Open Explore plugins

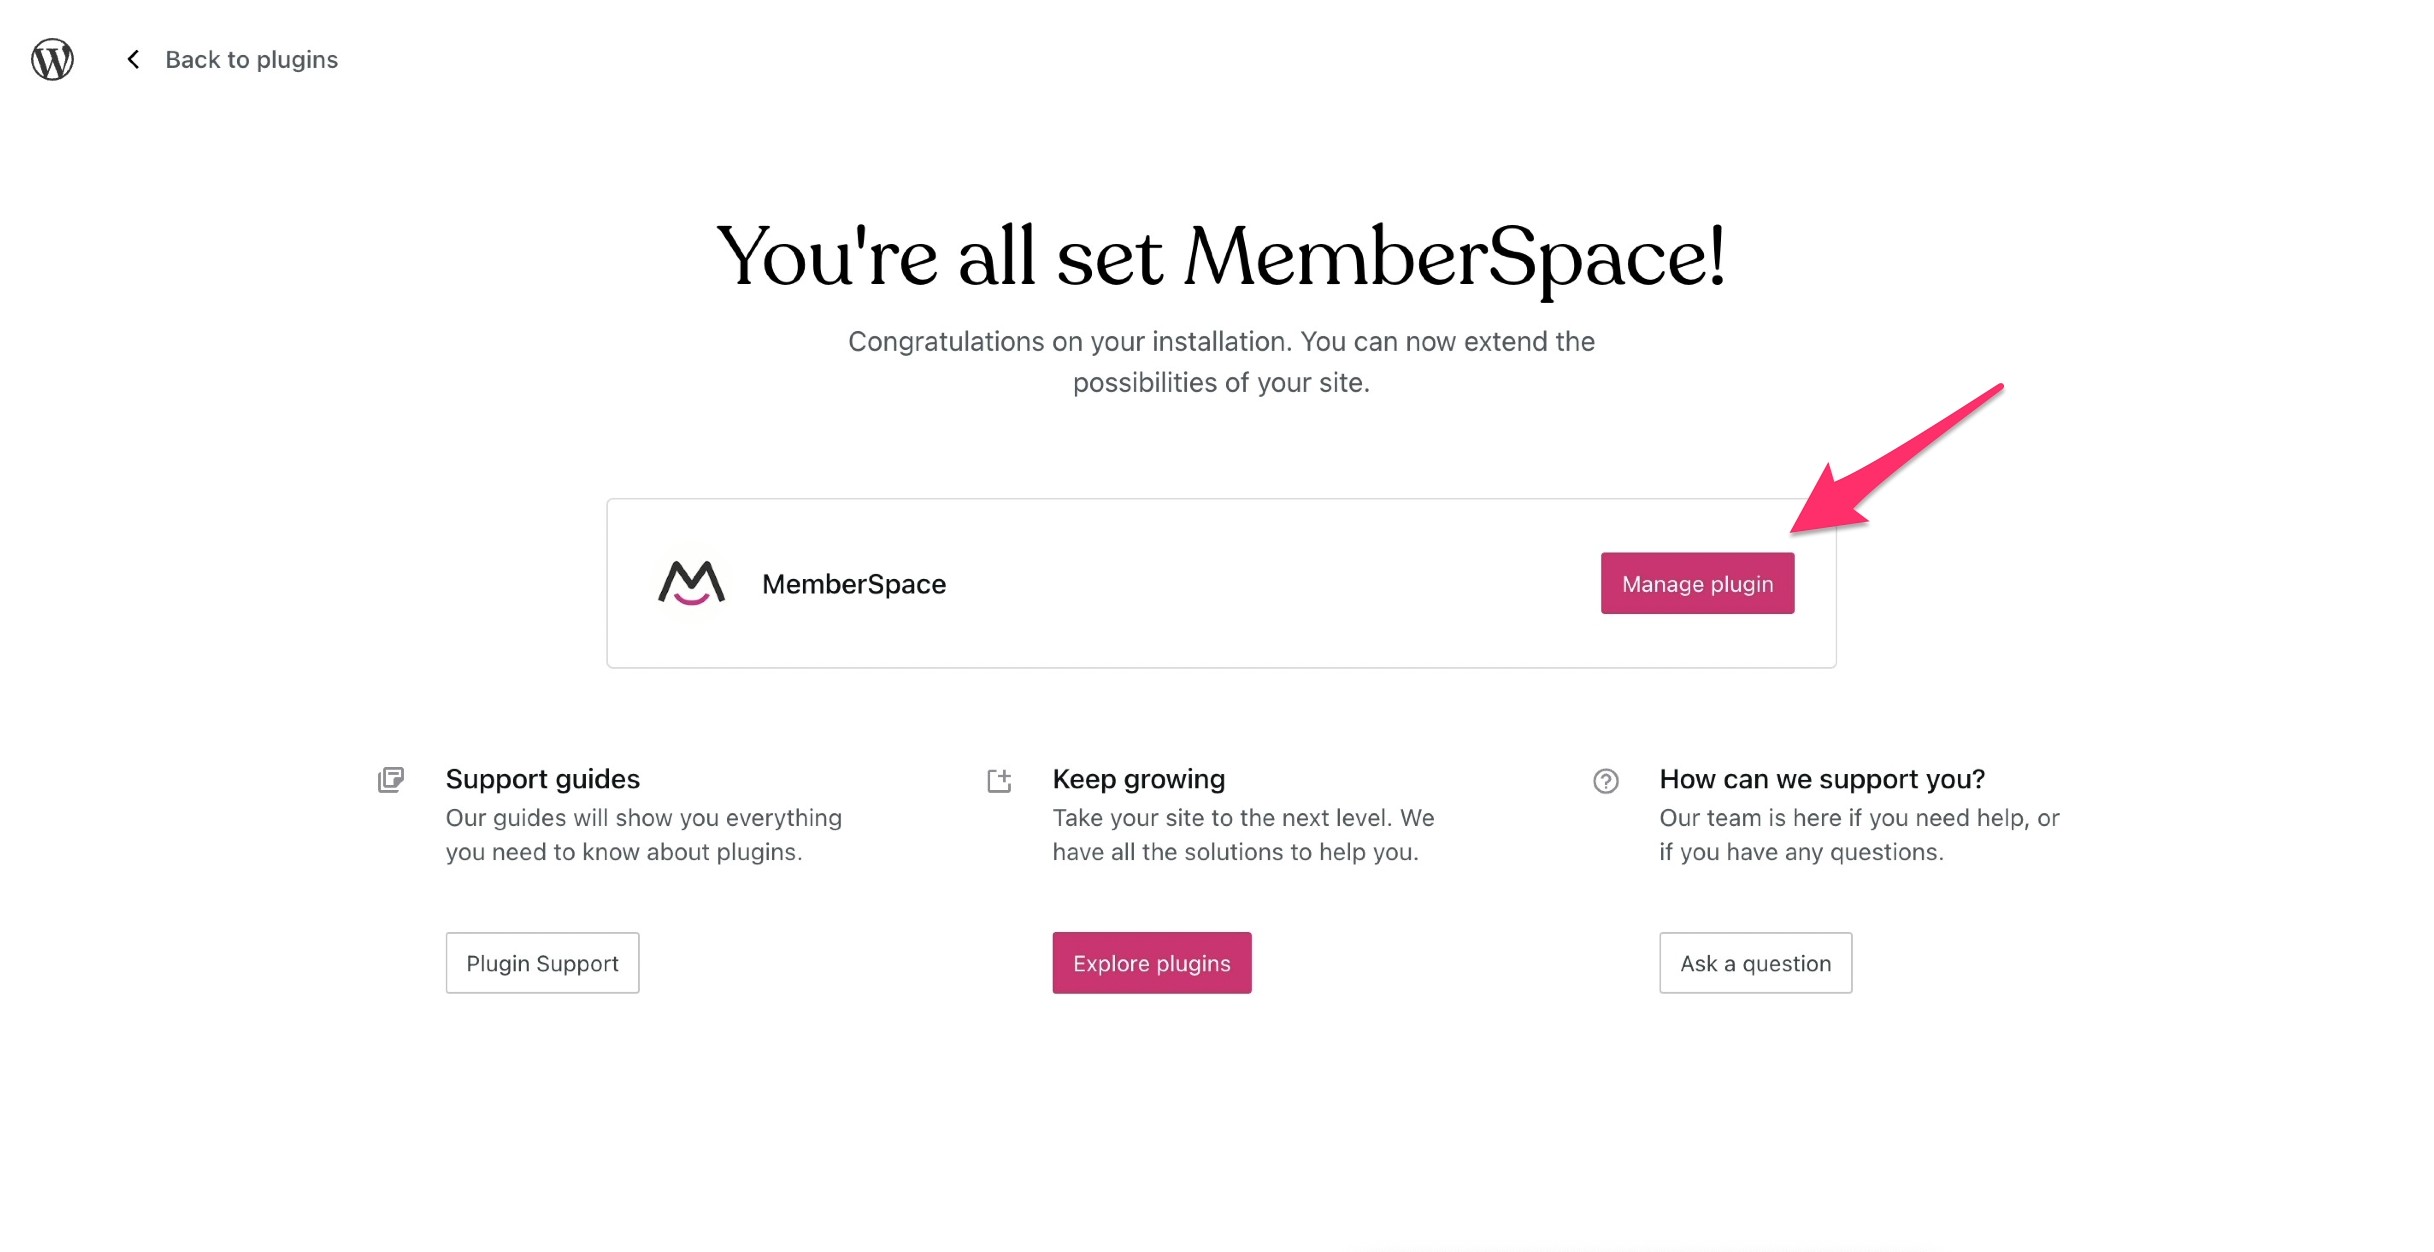[x=1151, y=962]
